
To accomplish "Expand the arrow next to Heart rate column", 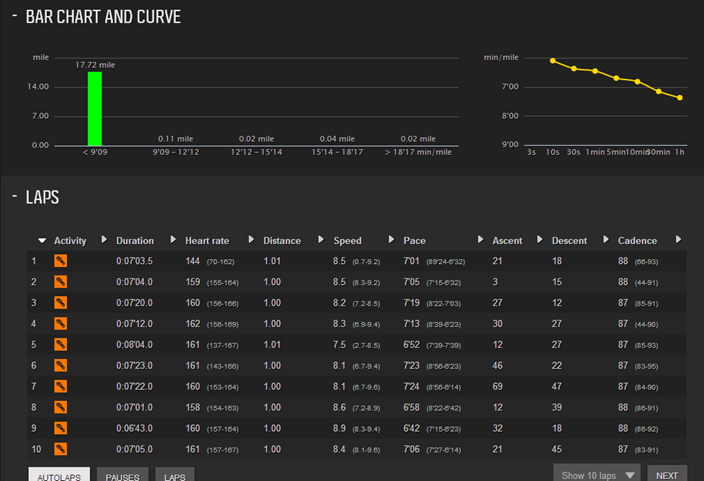I will click(x=251, y=239).
